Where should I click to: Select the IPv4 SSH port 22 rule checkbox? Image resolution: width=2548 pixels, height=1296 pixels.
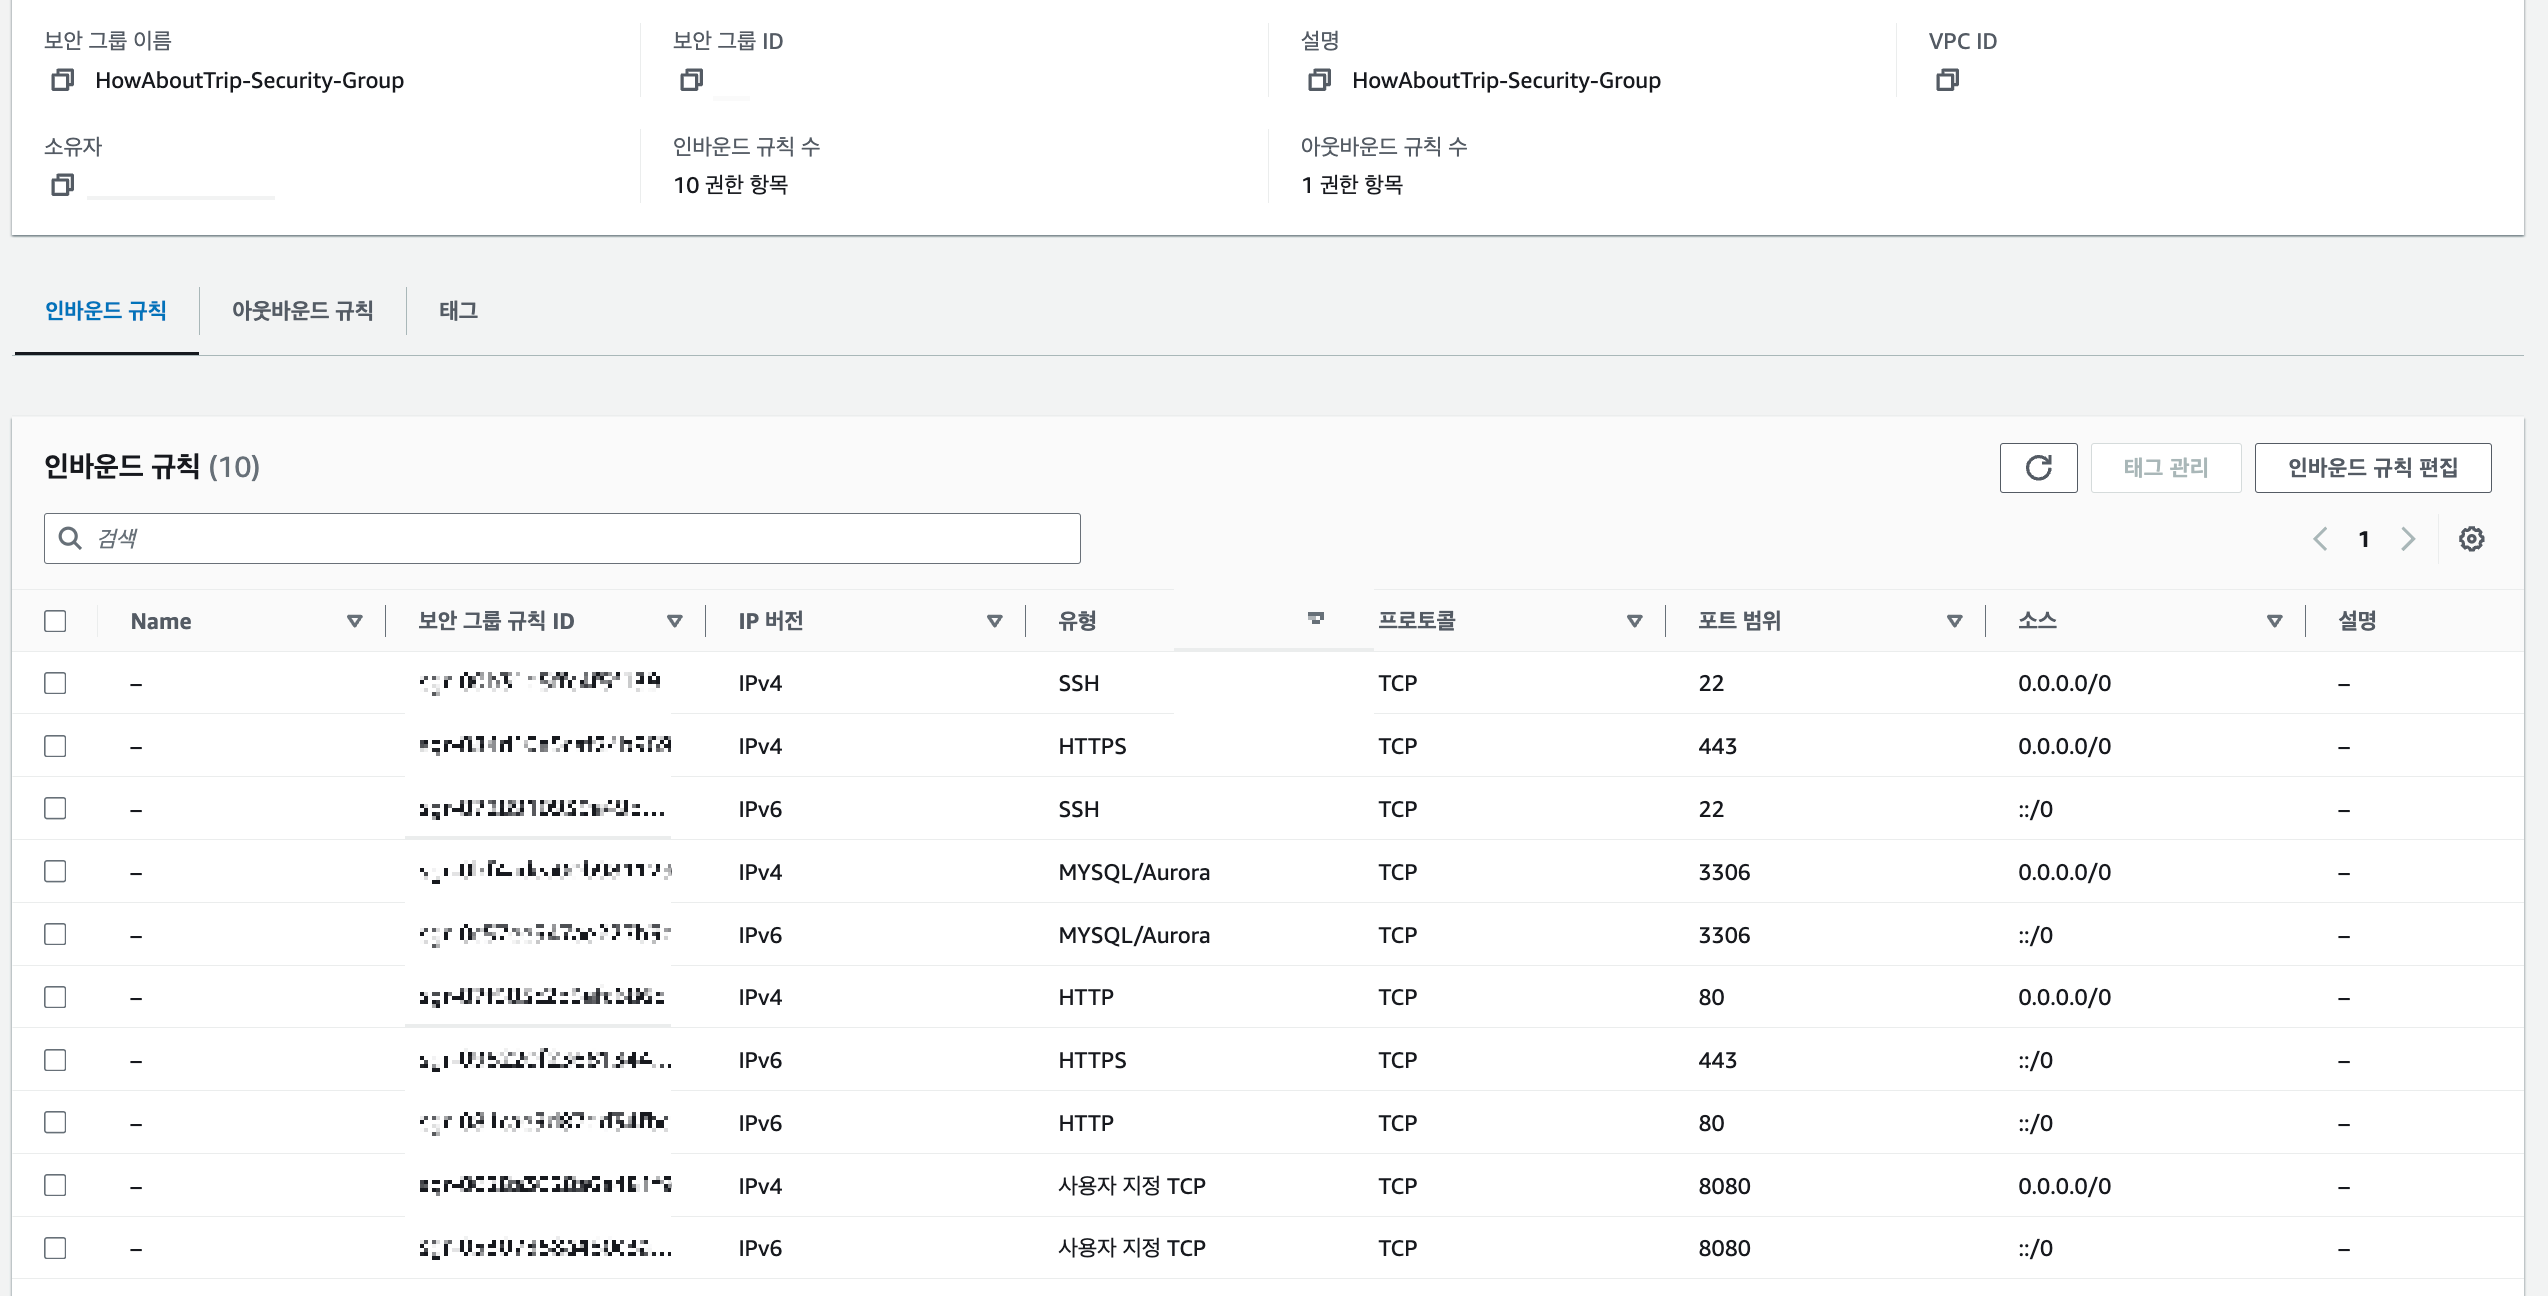pos(56,683)
